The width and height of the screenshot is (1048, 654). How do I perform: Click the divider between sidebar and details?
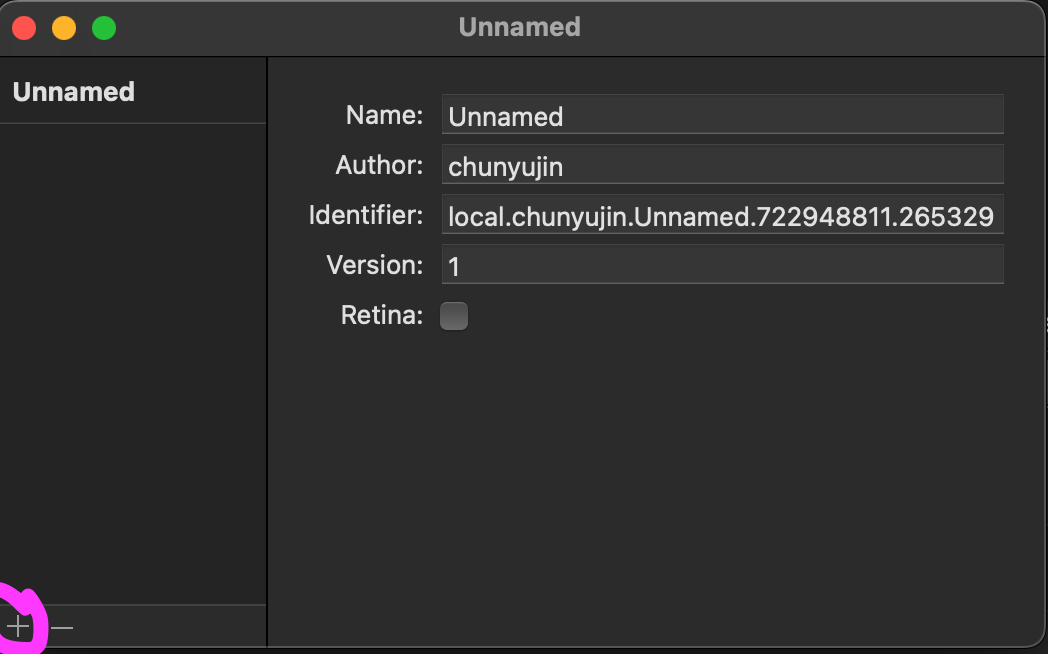[267, 350]
